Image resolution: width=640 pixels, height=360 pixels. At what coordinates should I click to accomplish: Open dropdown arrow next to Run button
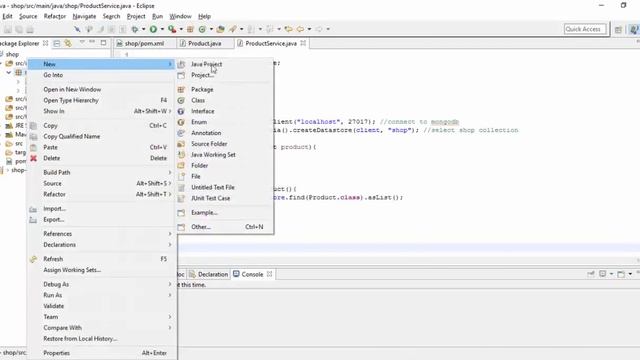(x=162, y=29)
